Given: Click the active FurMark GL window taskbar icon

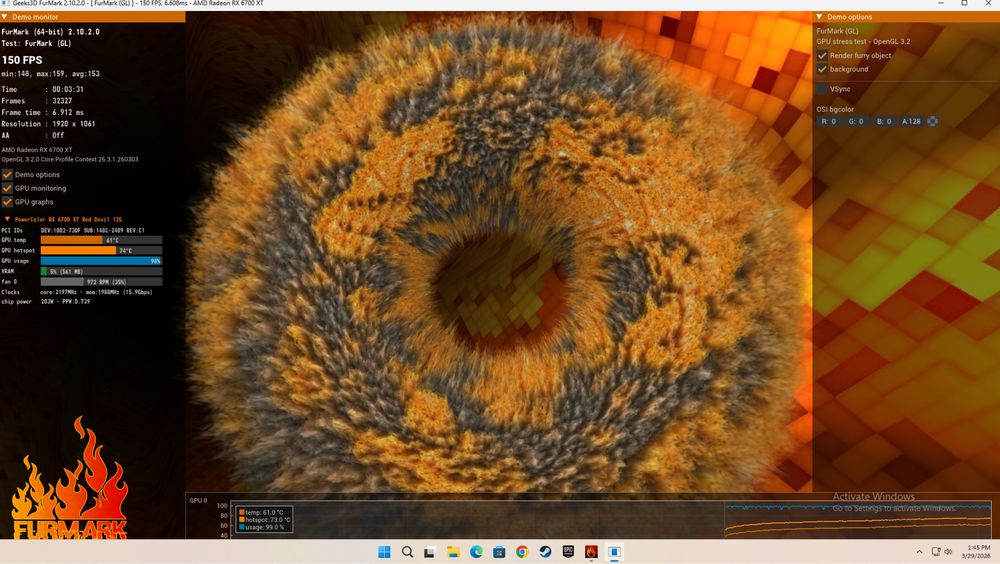Looking at the screenshot, I should [x=614, y=552].
